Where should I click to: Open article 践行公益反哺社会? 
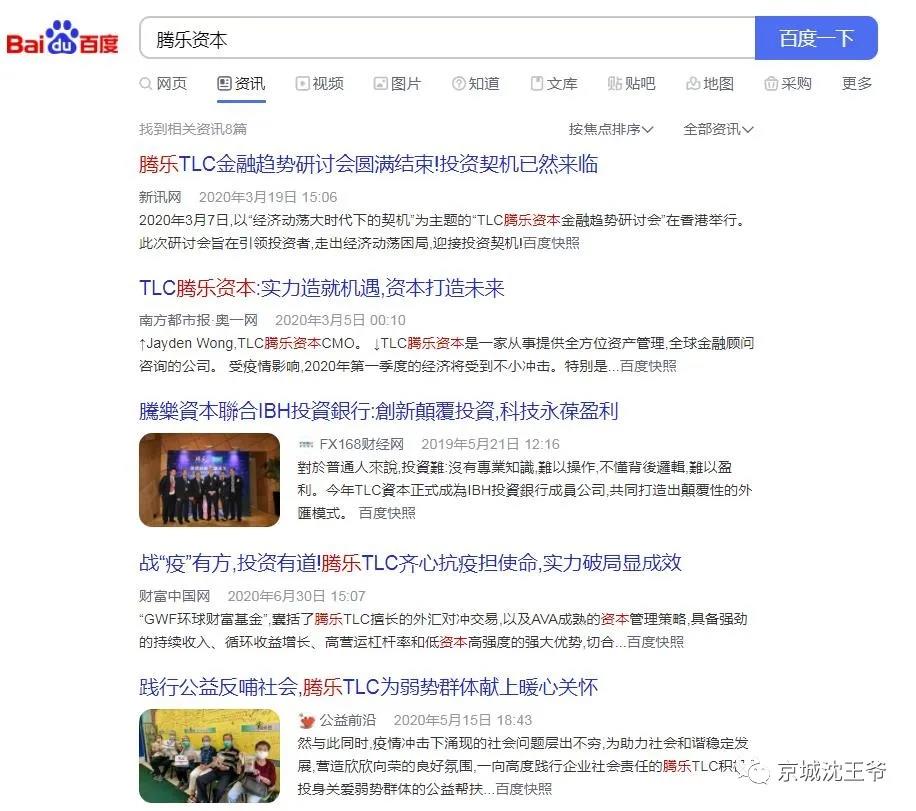pyautogui.click(x=369, y=687)
